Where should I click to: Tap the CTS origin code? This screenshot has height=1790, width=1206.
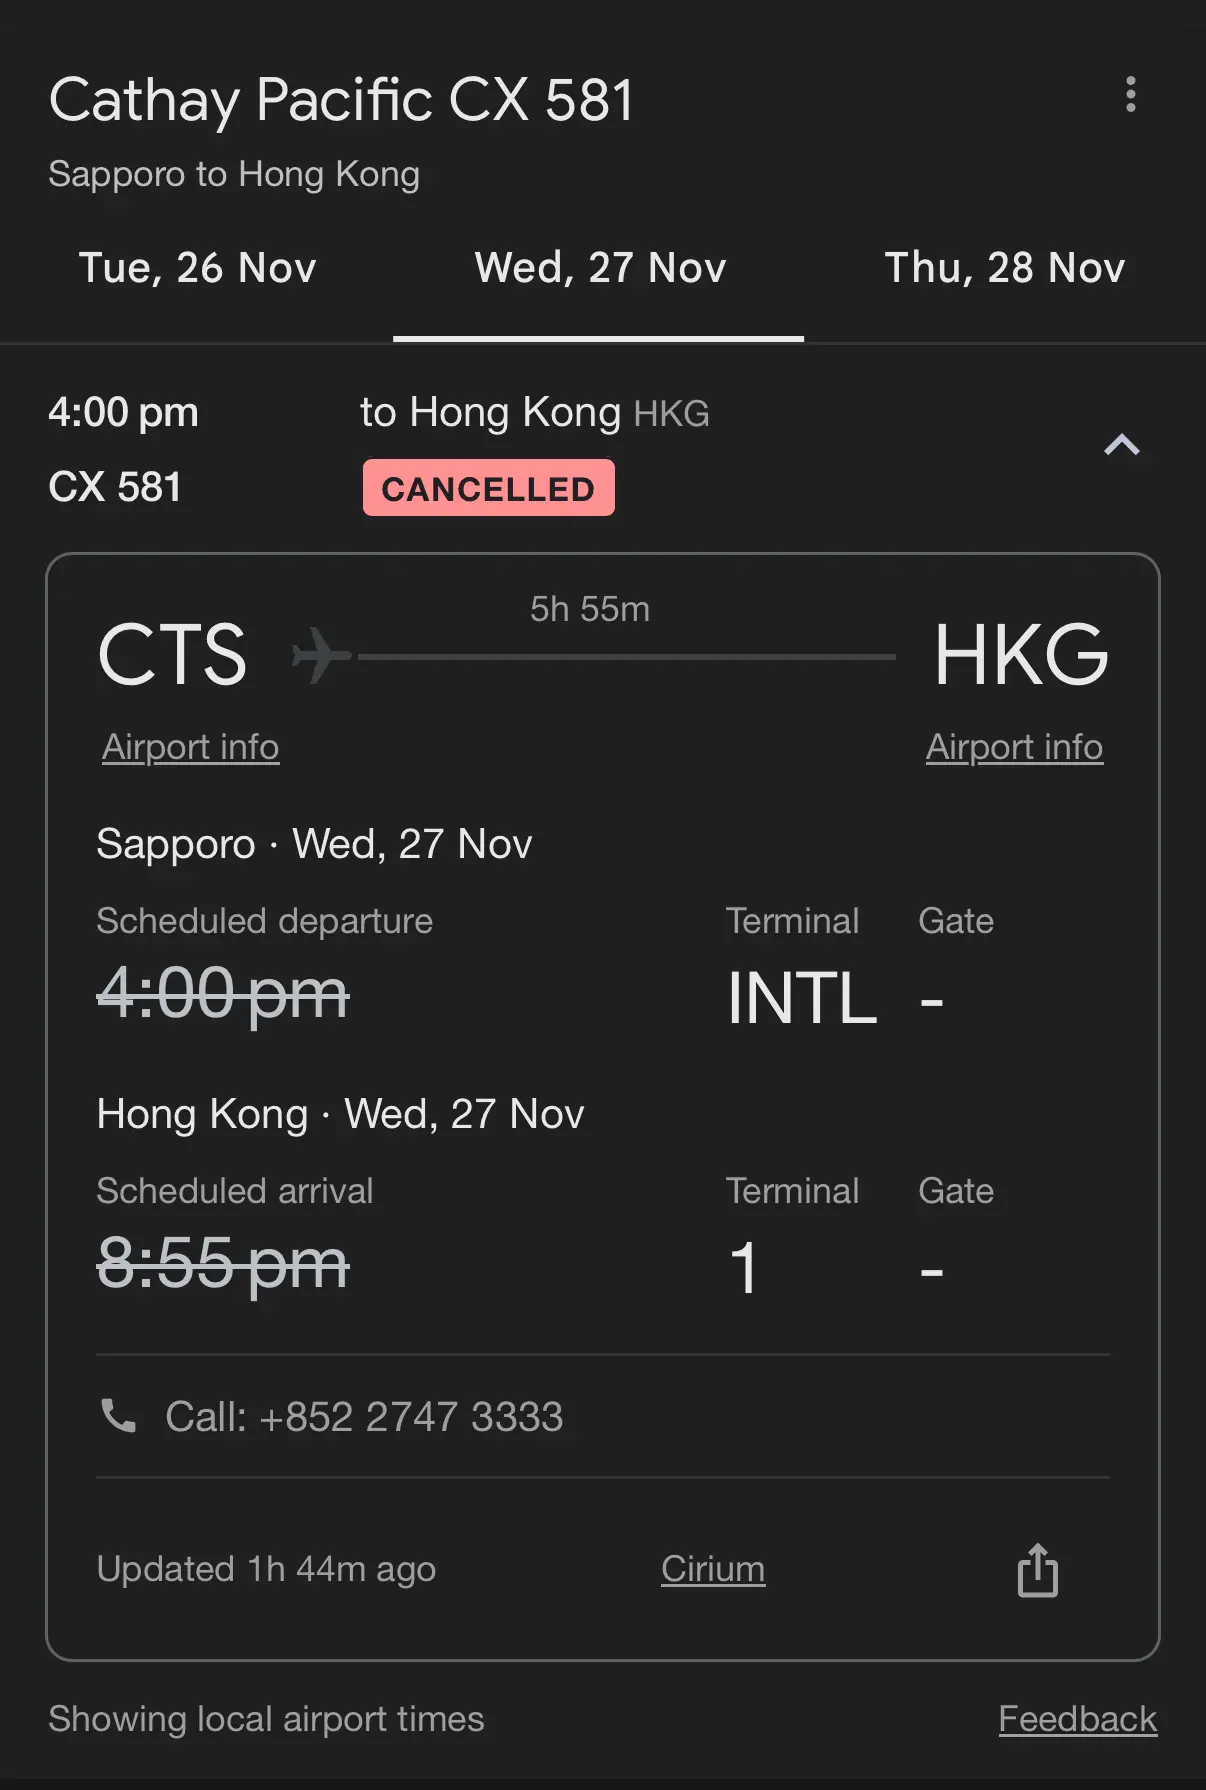[172, 655]
